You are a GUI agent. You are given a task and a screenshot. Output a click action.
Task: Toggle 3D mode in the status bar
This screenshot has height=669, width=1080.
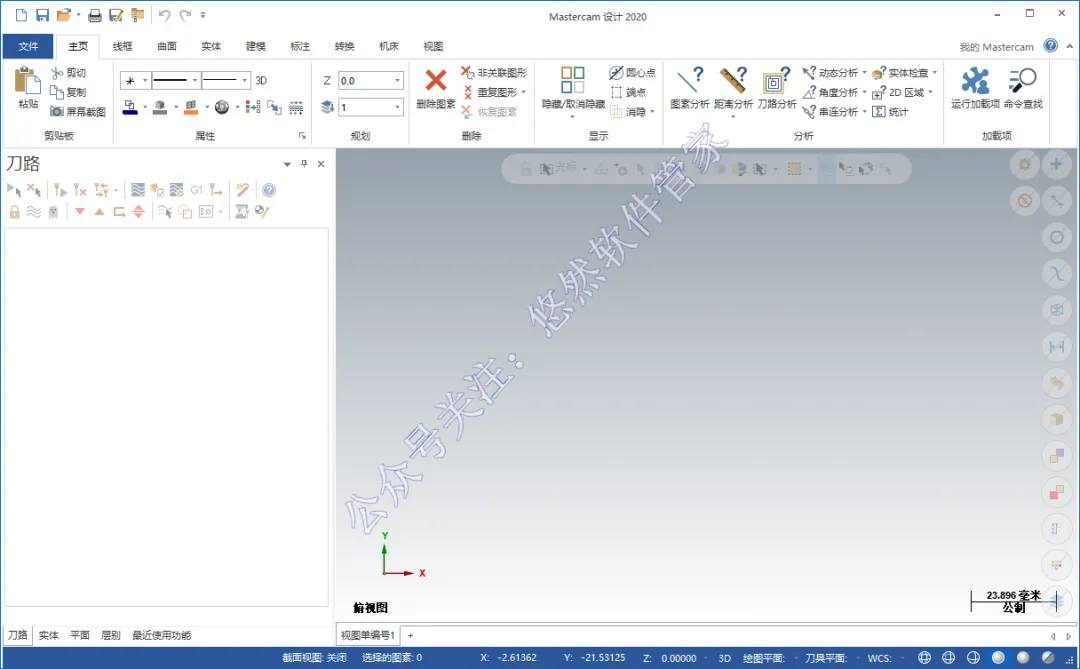(x=725, y=658)
